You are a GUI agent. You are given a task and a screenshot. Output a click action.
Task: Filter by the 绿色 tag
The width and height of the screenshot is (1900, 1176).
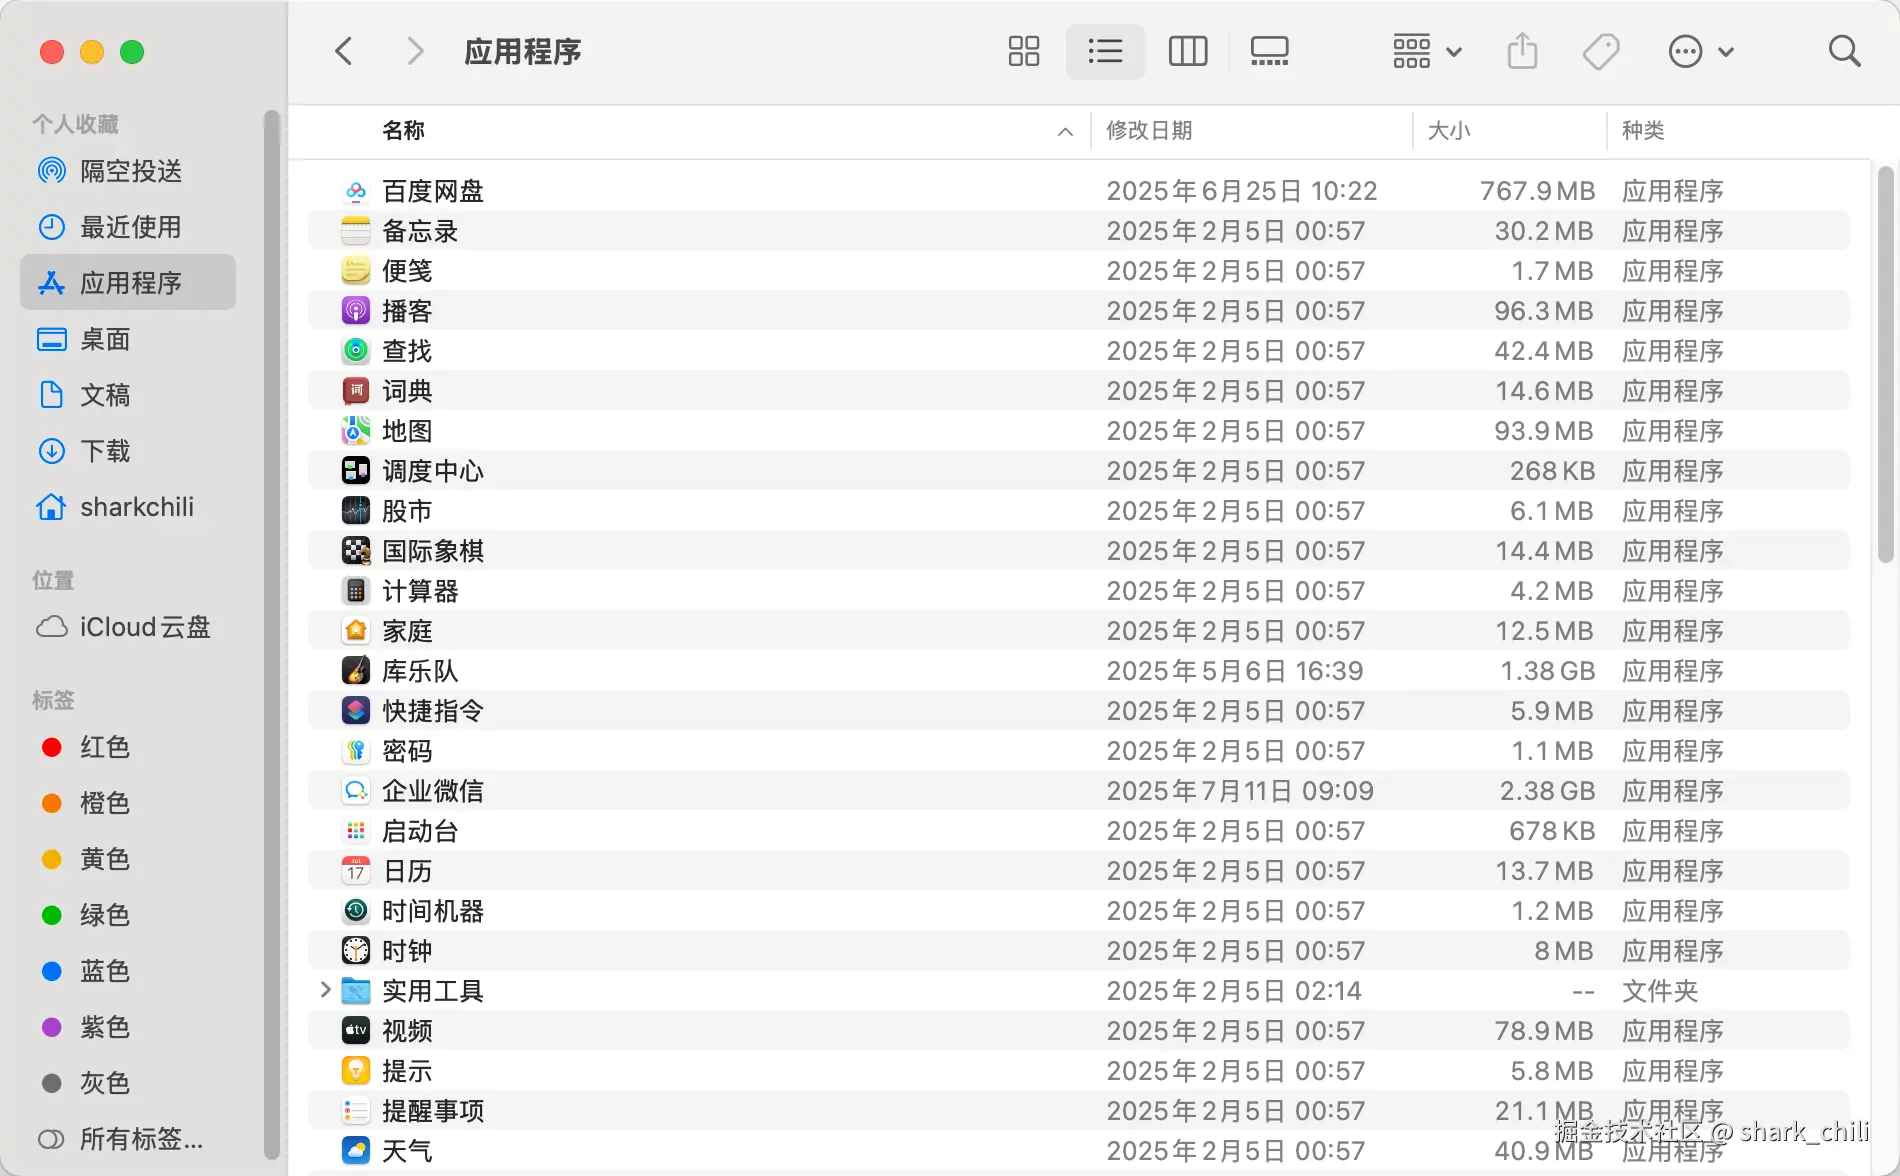pos(128,915)
